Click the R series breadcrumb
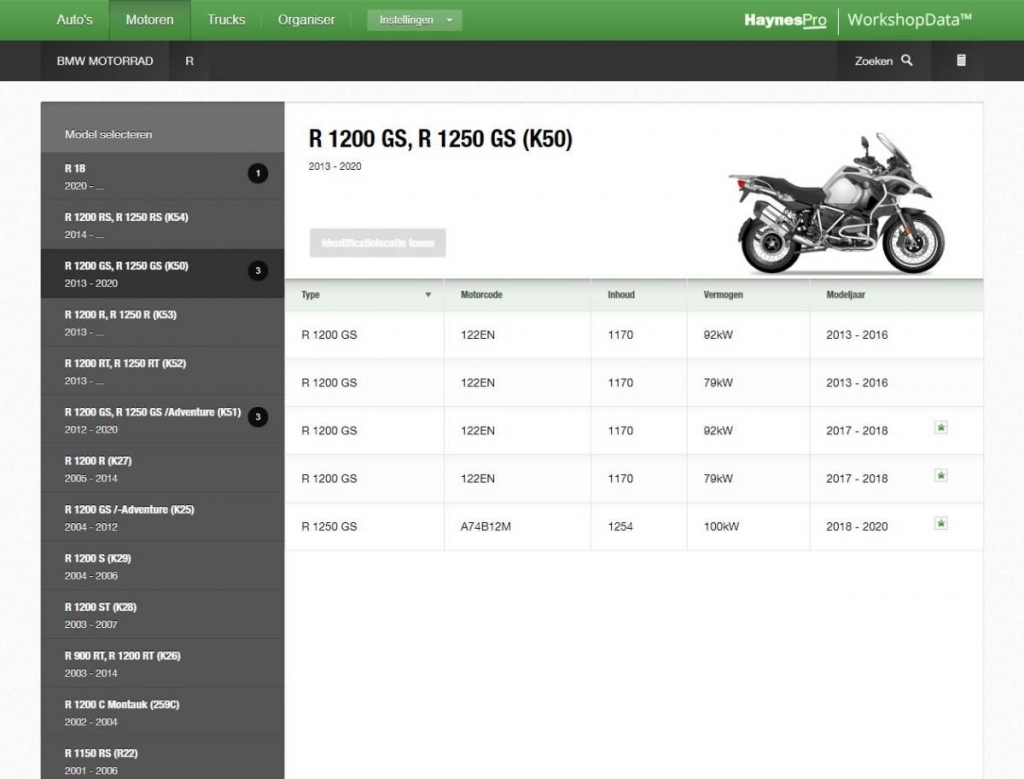 click(x=189, y=61)
